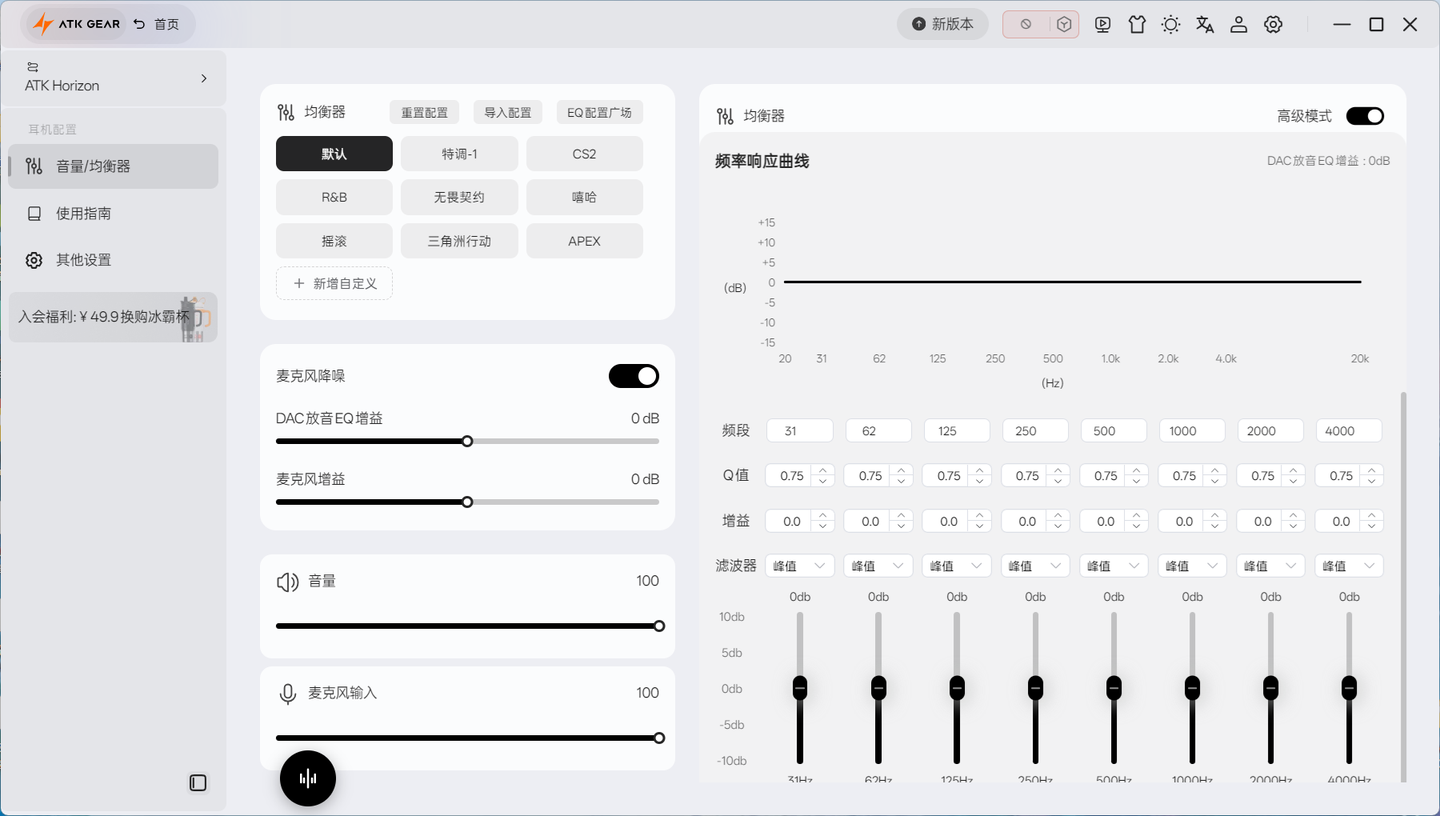Toggle the sun brightness theme icon
1440x816 pixels.
click(1171, 25)
